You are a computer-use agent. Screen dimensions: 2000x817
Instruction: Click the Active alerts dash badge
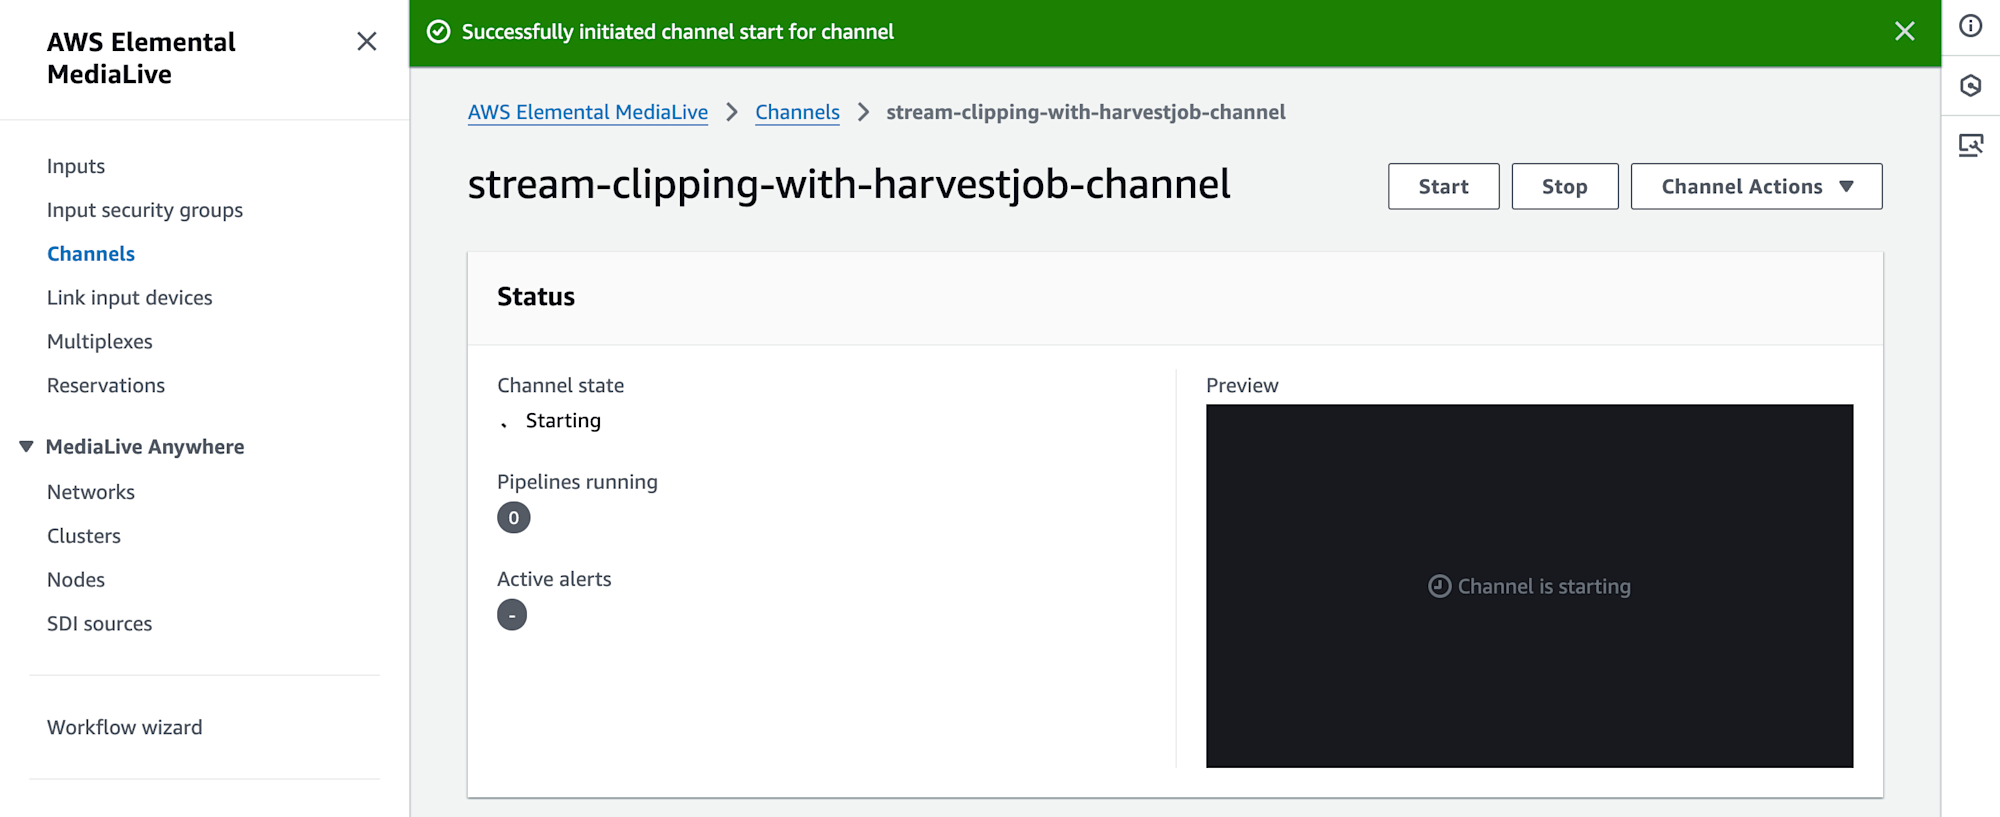pyautogui.click(x=512, y=615)
